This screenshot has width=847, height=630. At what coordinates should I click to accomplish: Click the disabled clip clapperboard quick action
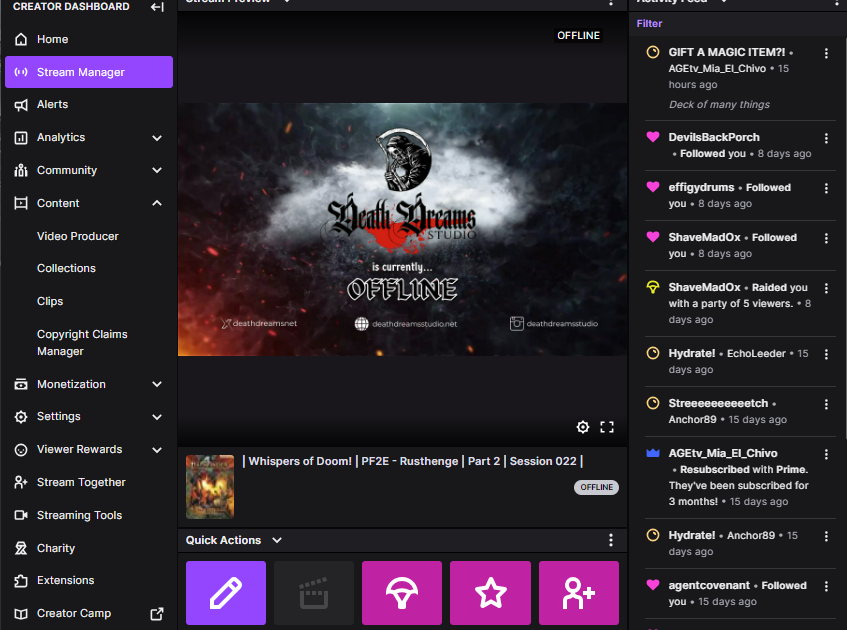(x=314, y=593)
